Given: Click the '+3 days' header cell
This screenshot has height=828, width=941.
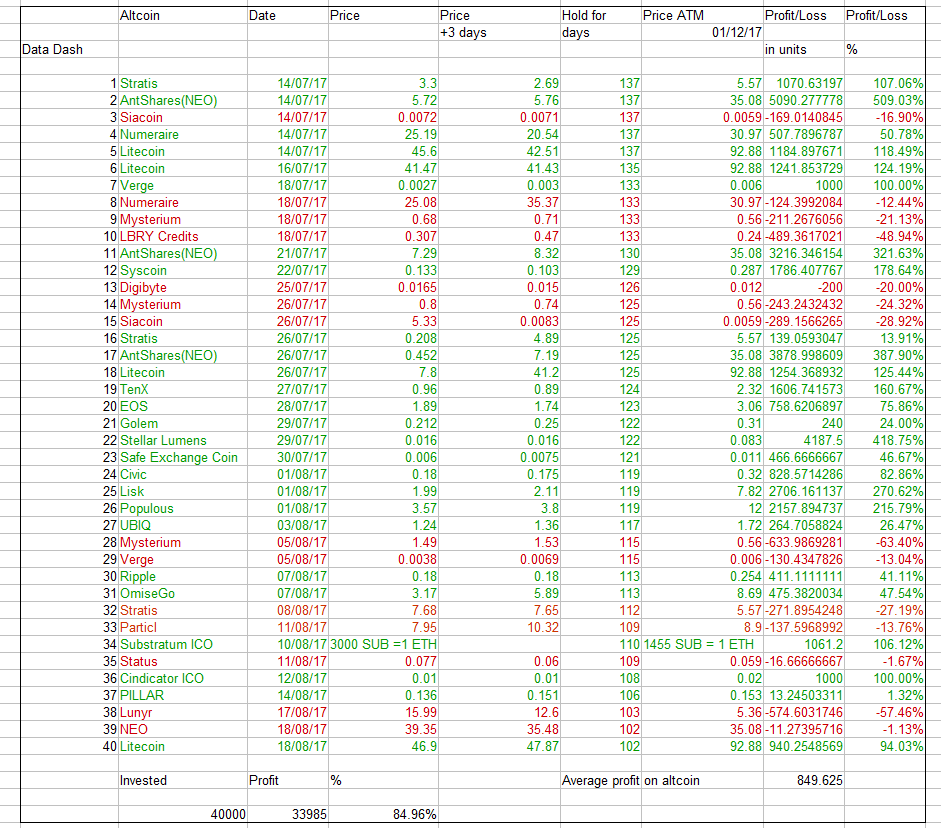Looking at the screenshot, I should (499, 32).
